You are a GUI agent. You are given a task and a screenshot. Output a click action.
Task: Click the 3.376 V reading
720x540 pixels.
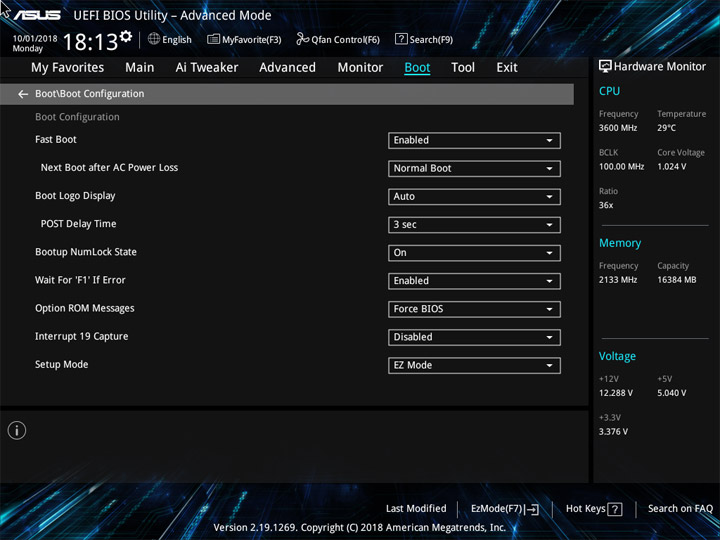[613, 432]
